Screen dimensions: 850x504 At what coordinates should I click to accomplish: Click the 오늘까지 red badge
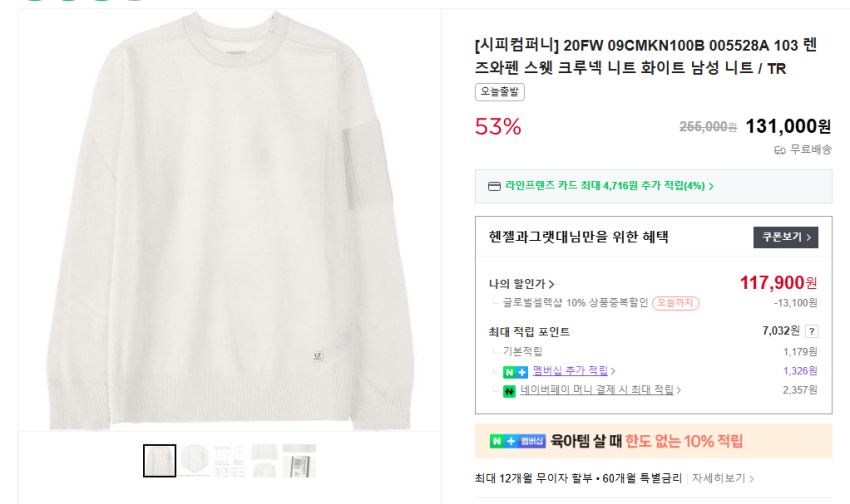click(x=676, y=303)
